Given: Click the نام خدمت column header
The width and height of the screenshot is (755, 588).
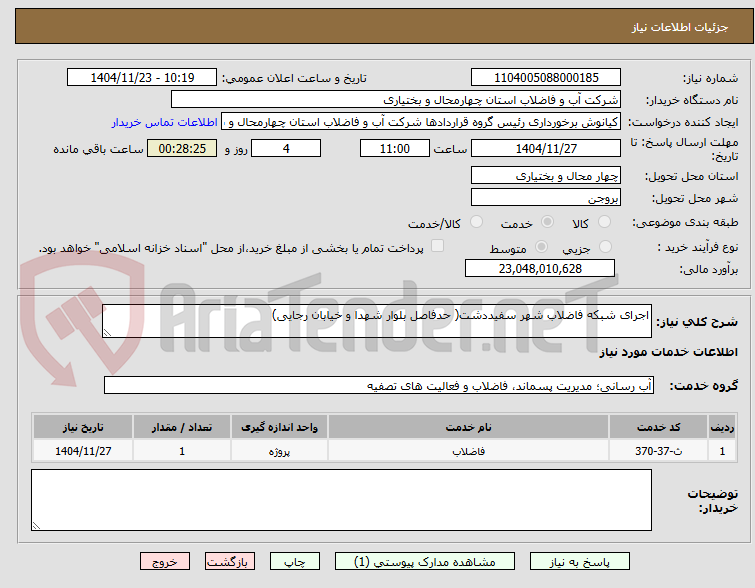Looking at the screenshot, I should tap(469, 427).
